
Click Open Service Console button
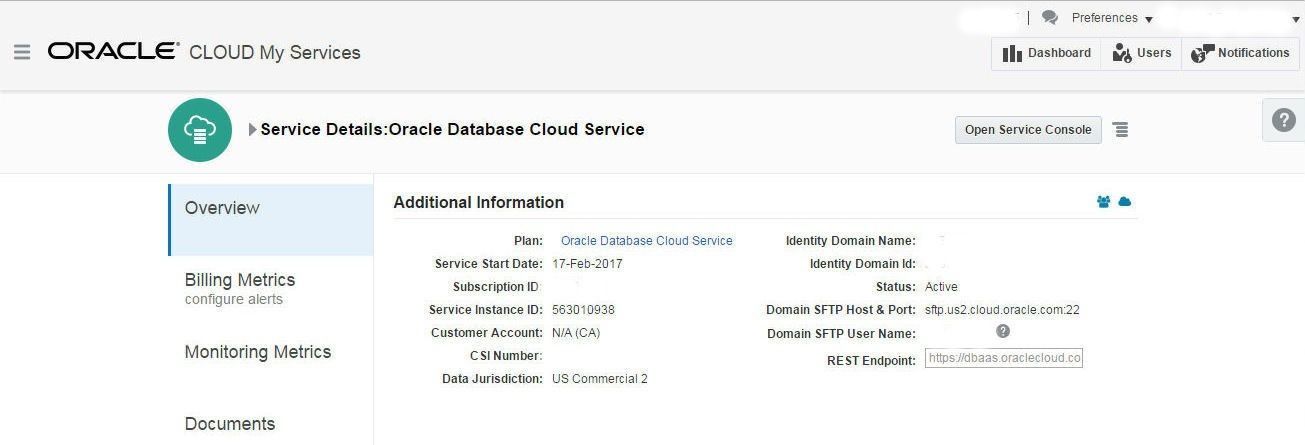click(1028, 130)
